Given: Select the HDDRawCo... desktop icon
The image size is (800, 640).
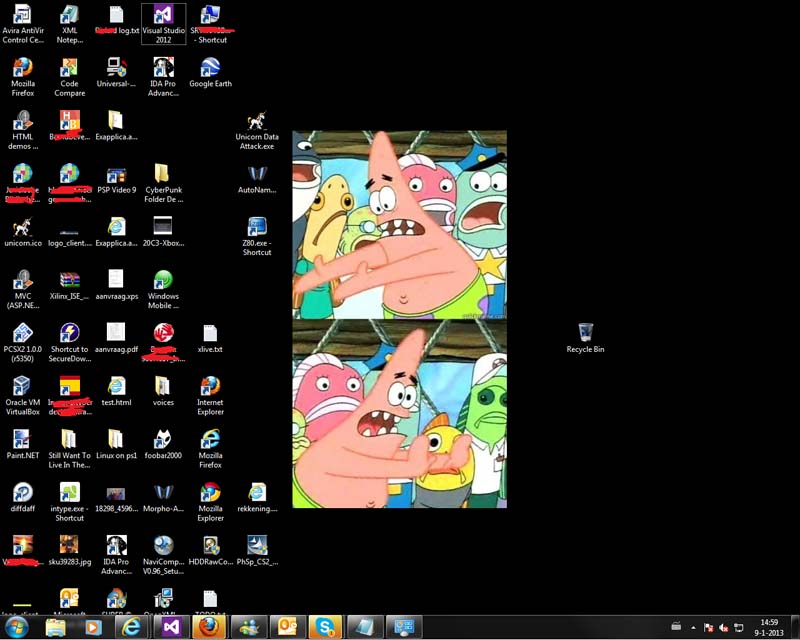Looking at the screenshot, I should pos(210,550).
